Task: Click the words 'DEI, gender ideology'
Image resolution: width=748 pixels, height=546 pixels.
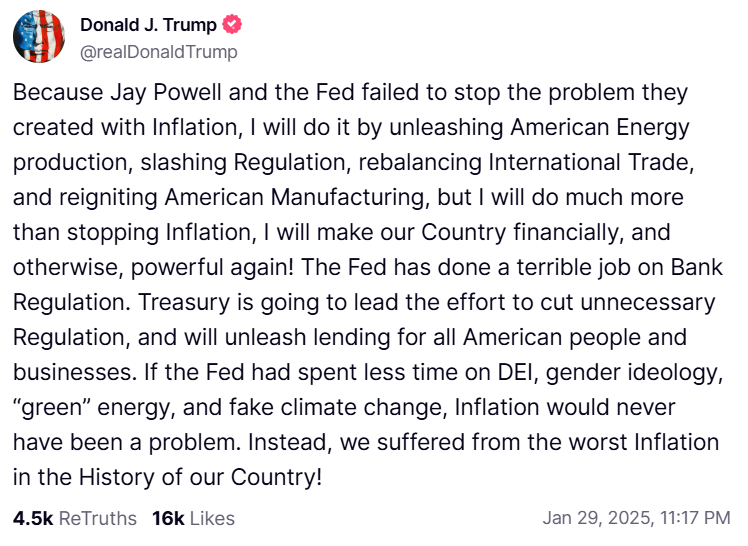Action: (x=610, y=372)
